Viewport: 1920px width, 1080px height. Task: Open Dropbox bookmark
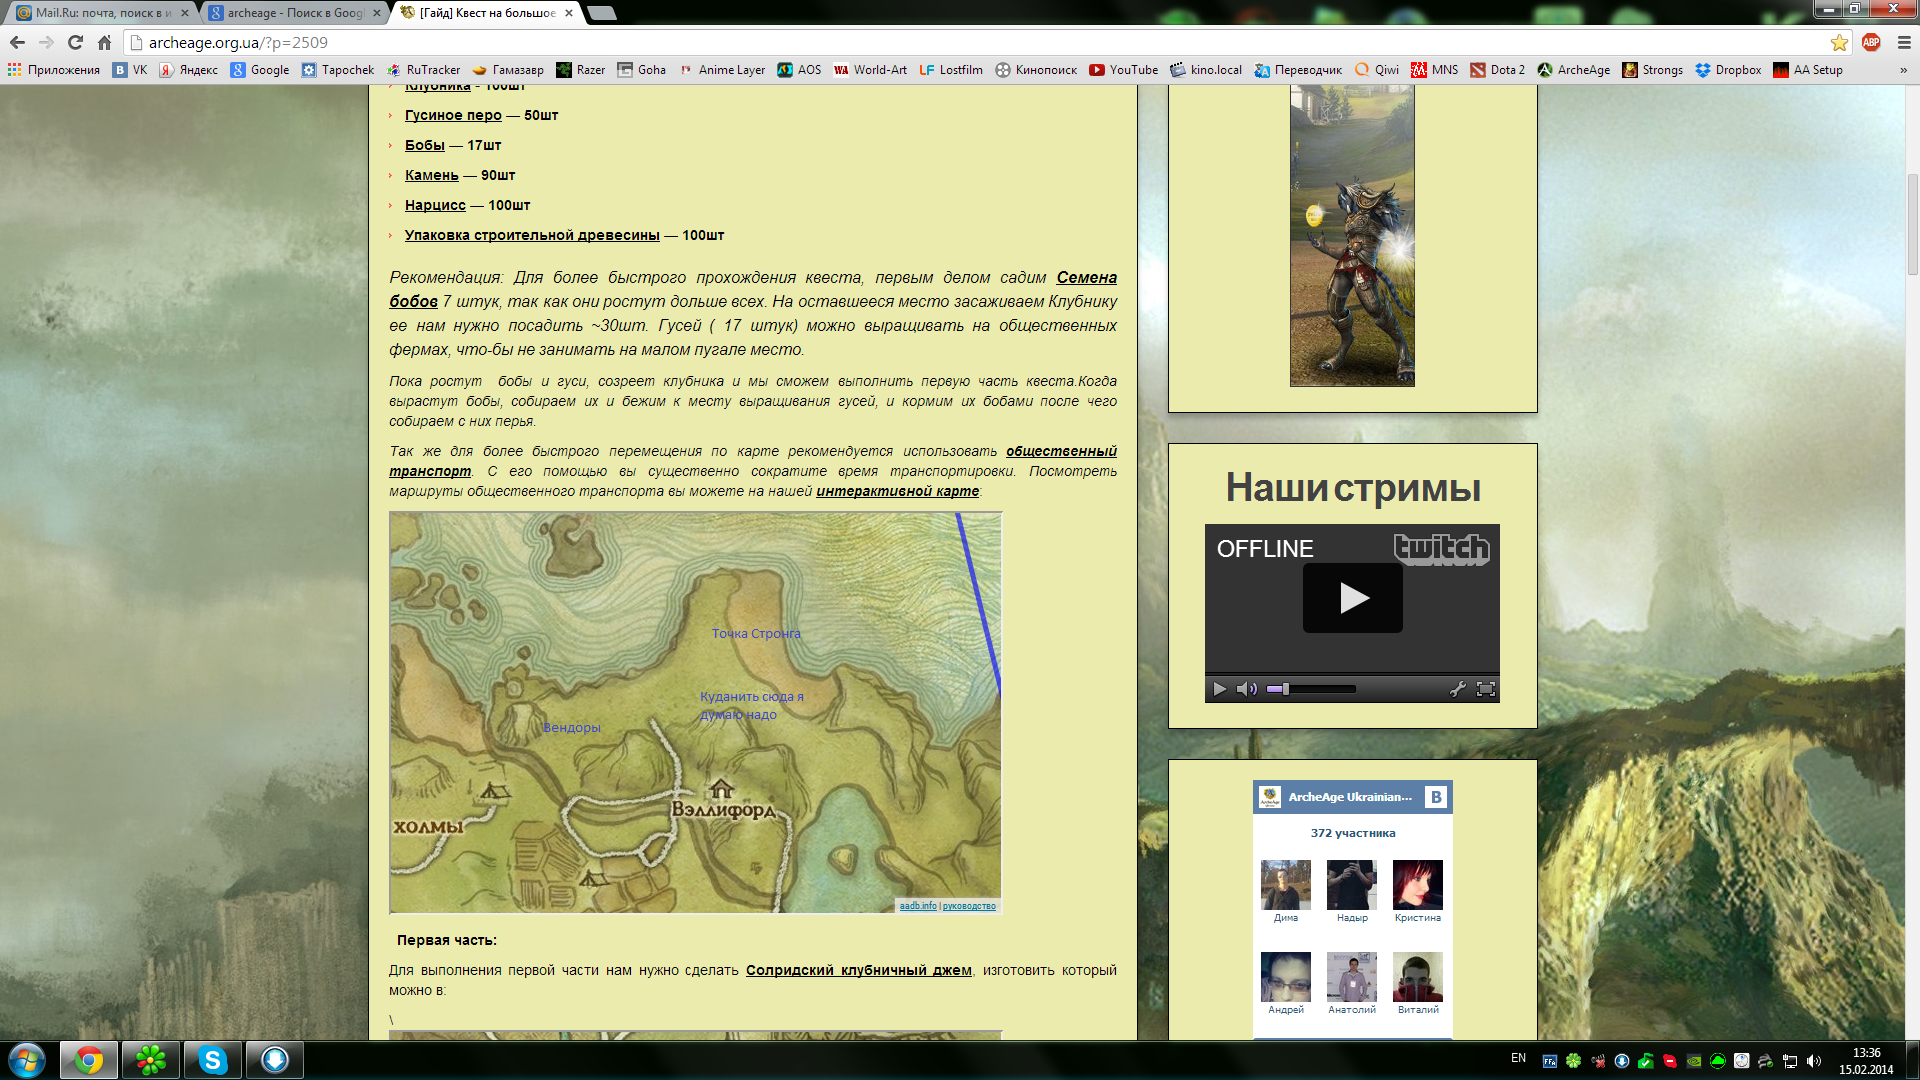click(1727, 70)
